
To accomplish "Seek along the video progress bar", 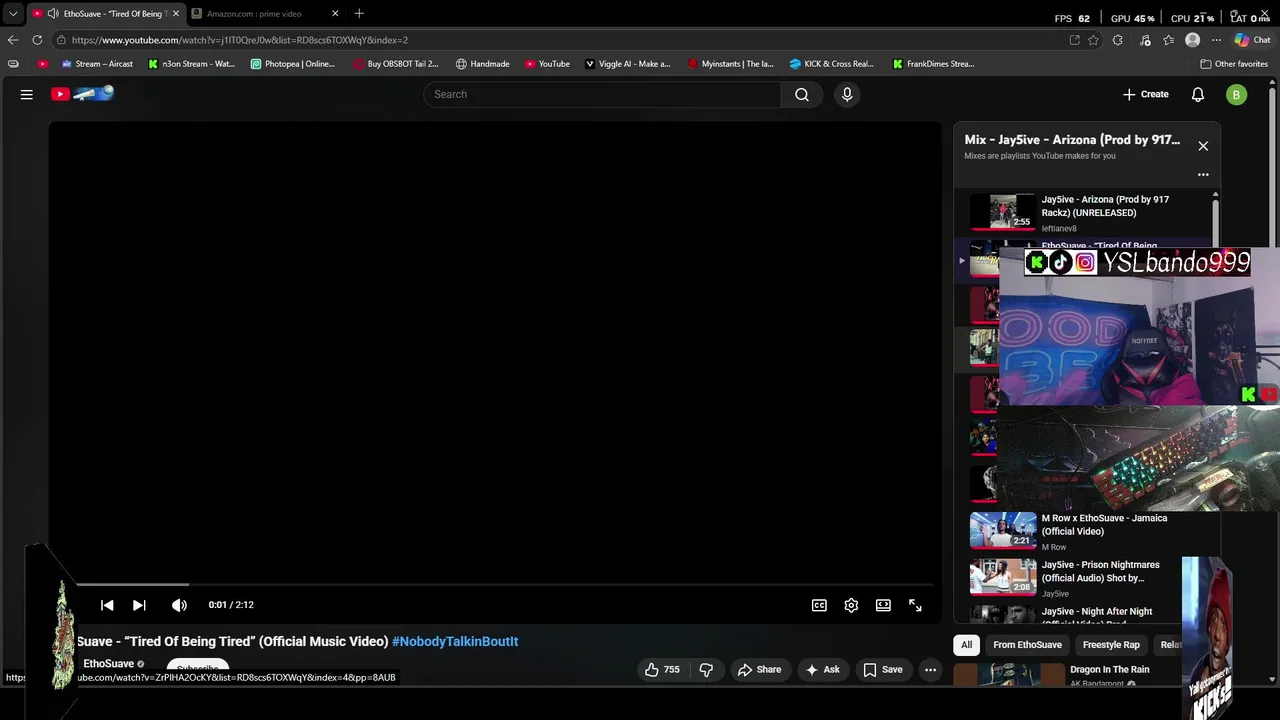I will (x=505, y=584).
